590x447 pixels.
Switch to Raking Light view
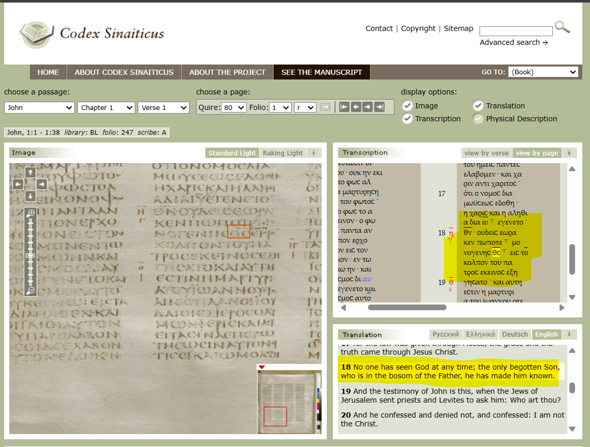283,153
